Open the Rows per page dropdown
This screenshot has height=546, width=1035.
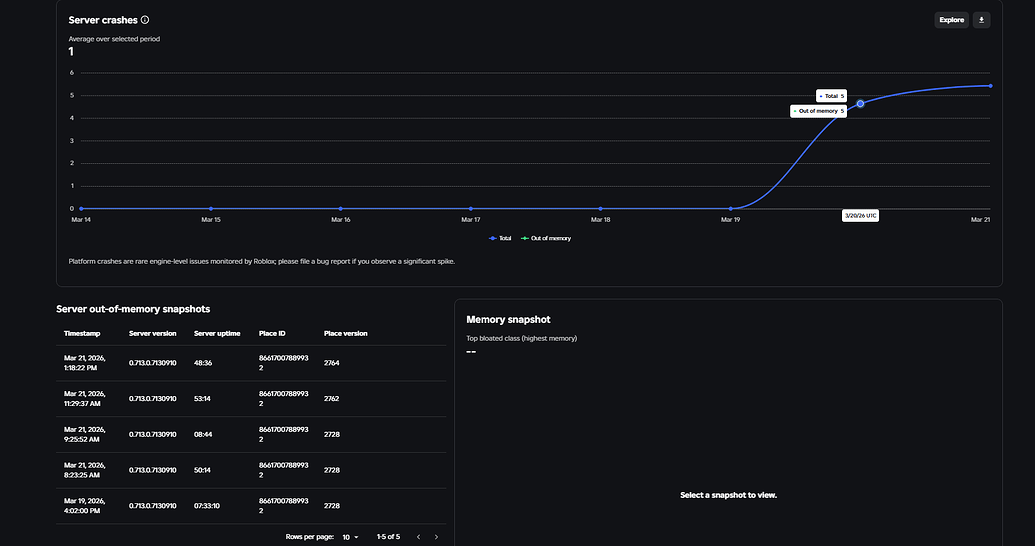point(350,537)
